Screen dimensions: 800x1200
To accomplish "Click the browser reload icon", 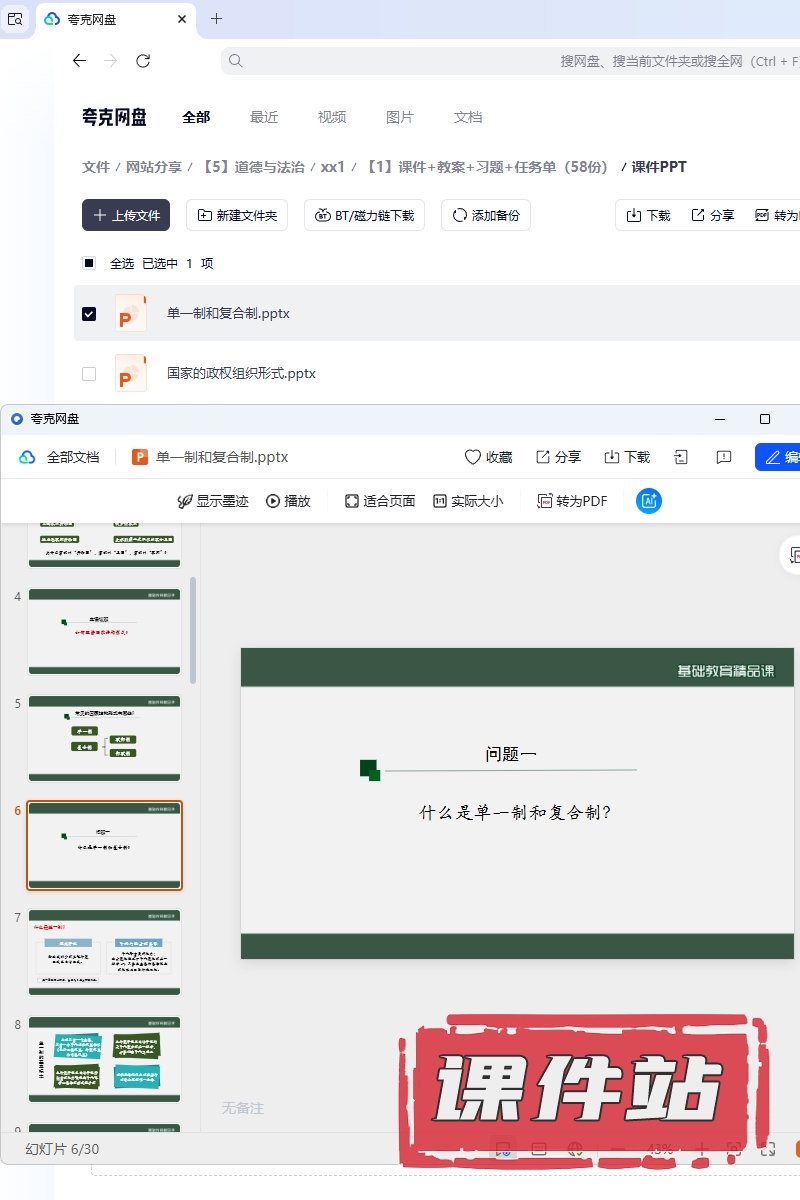I will [x=143, y=61].
